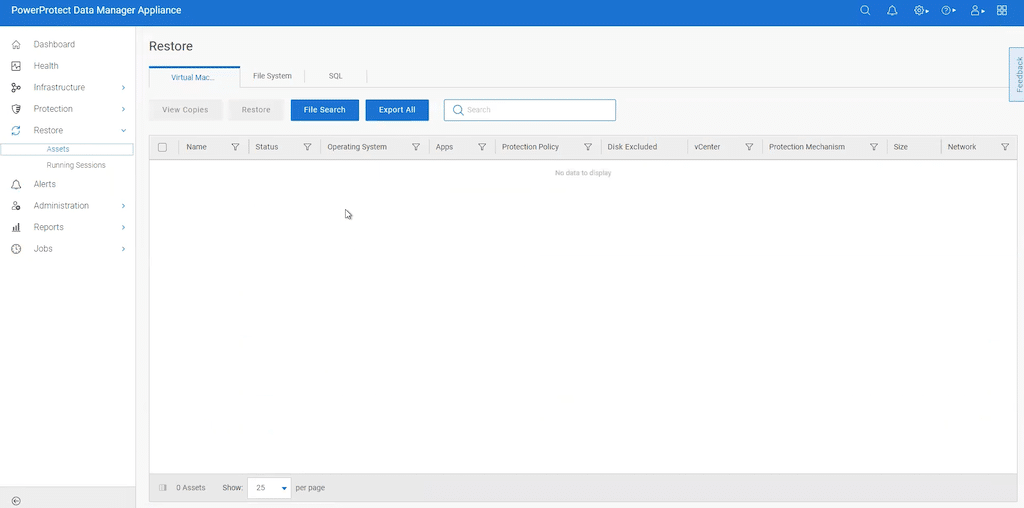
Task: Open Running Sessions under Restore
Action: coord(76,165)
